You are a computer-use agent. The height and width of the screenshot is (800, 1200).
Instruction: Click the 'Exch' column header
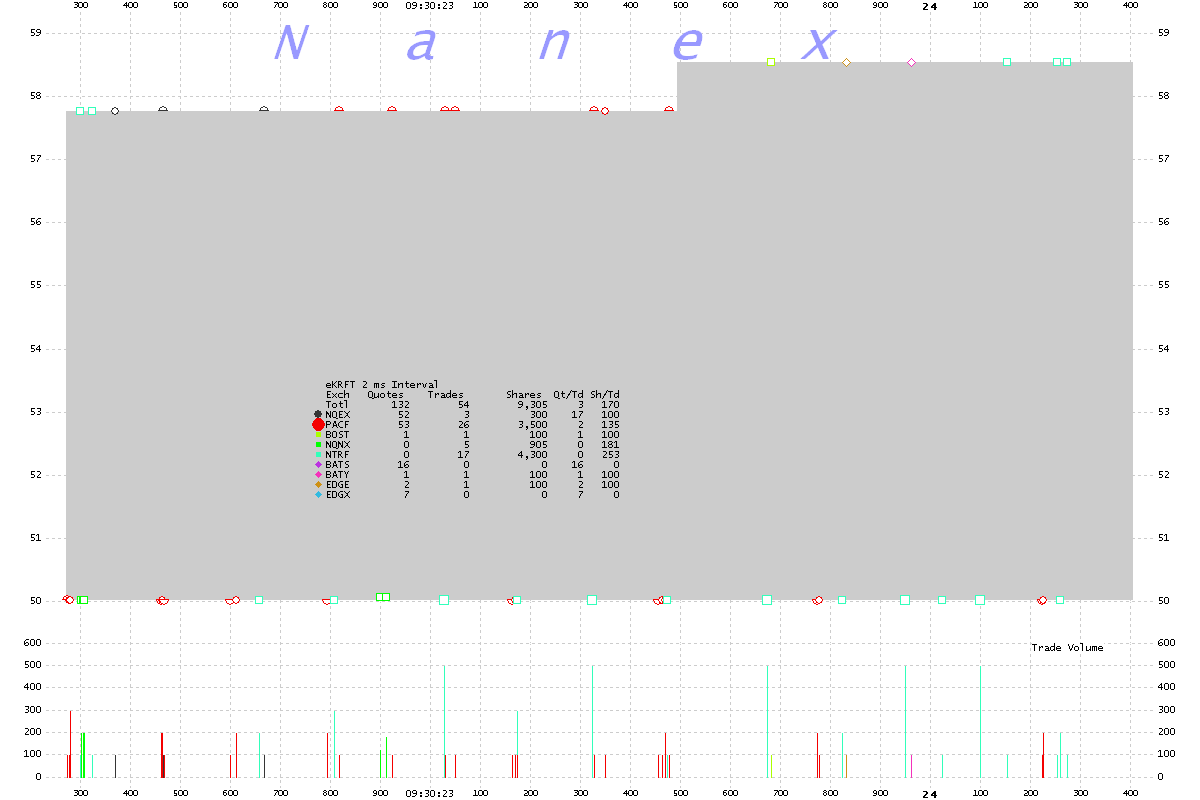click(338, 394)
